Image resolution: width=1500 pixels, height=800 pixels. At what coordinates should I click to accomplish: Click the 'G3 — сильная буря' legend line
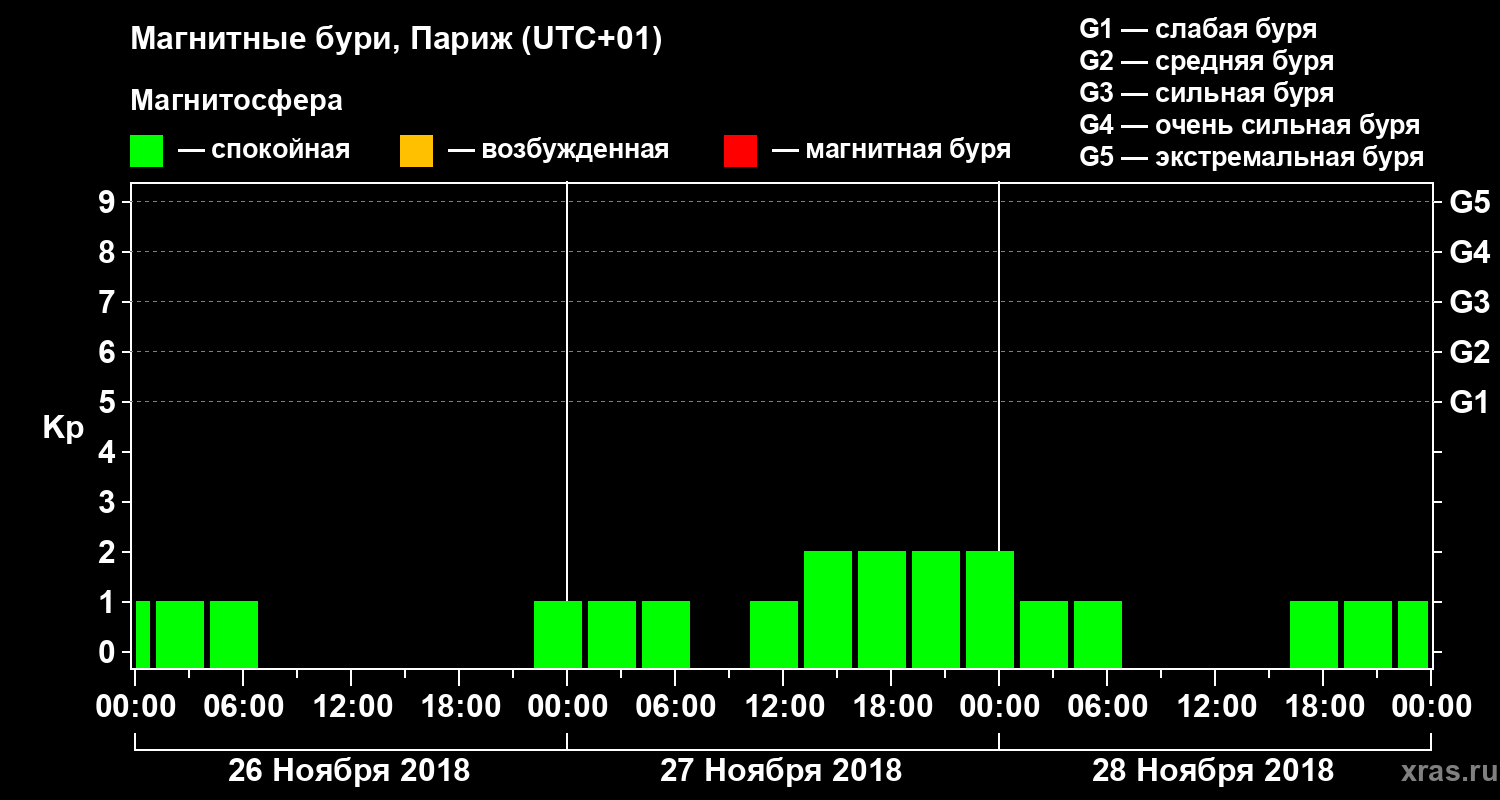point(1206,93)
